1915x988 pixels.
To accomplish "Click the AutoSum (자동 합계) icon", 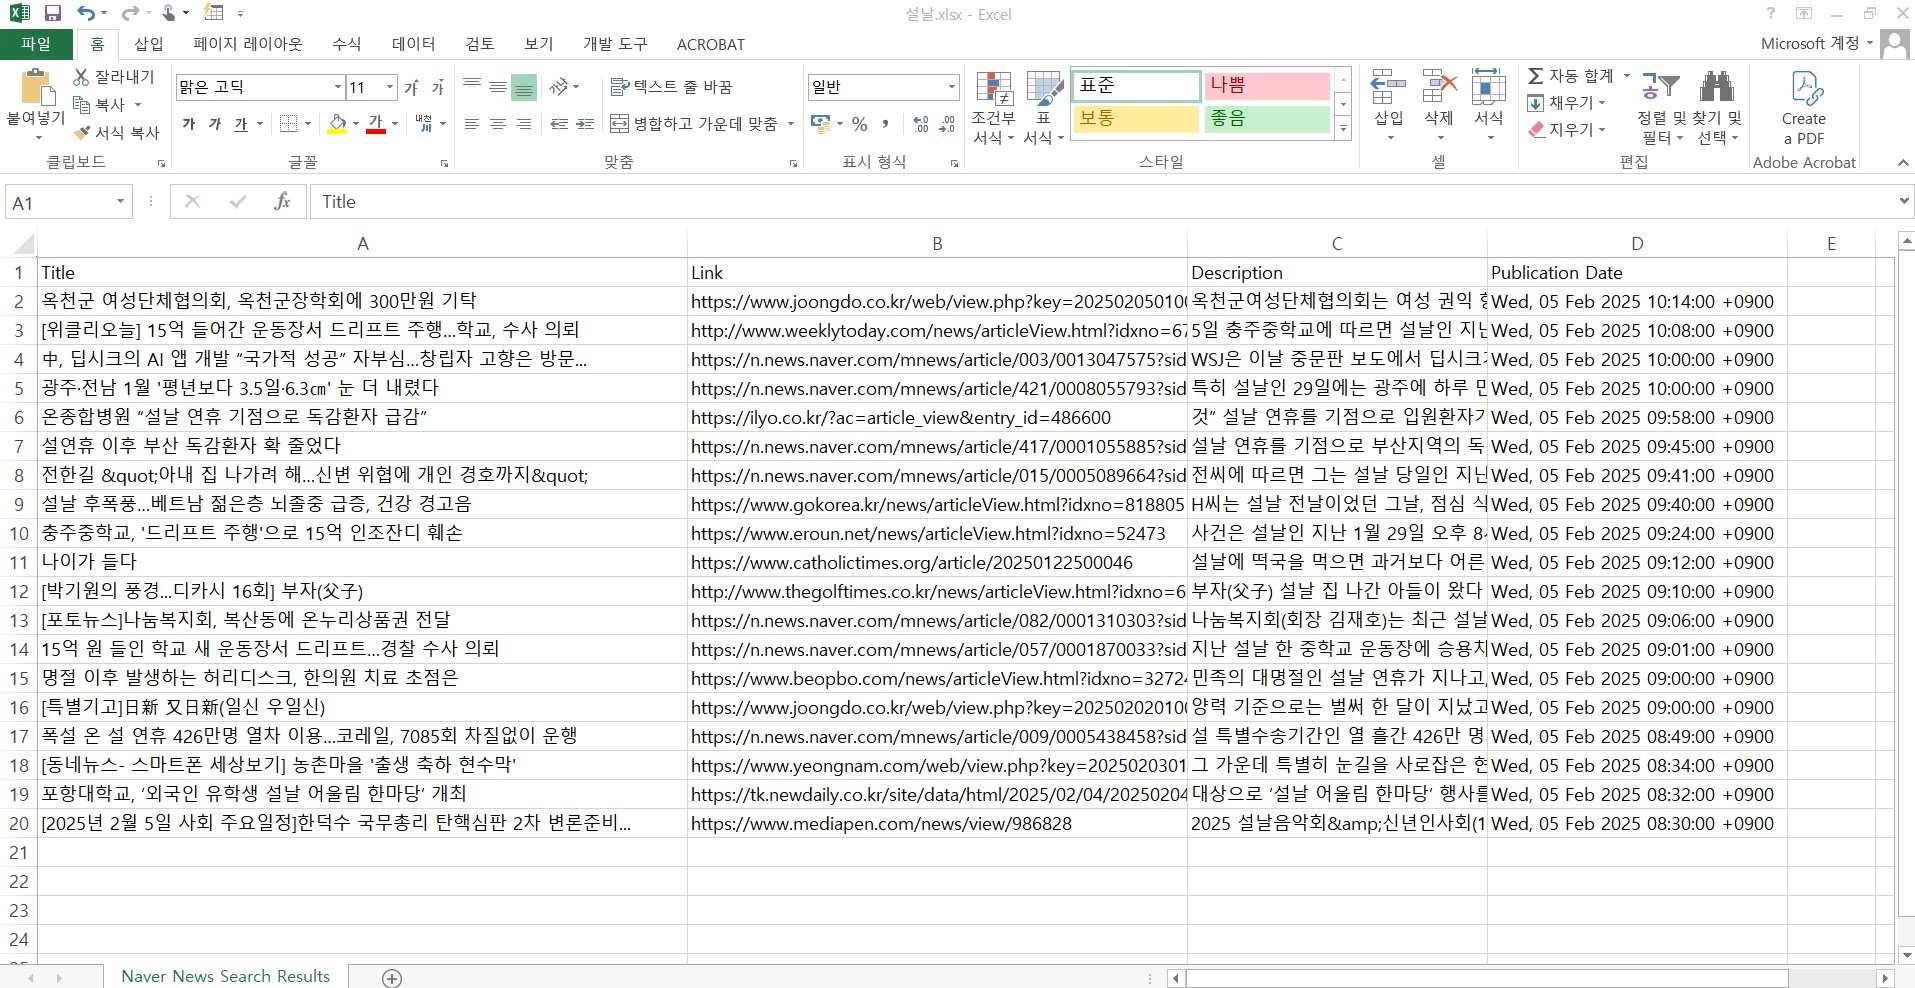I will [x=1537, y=76].
